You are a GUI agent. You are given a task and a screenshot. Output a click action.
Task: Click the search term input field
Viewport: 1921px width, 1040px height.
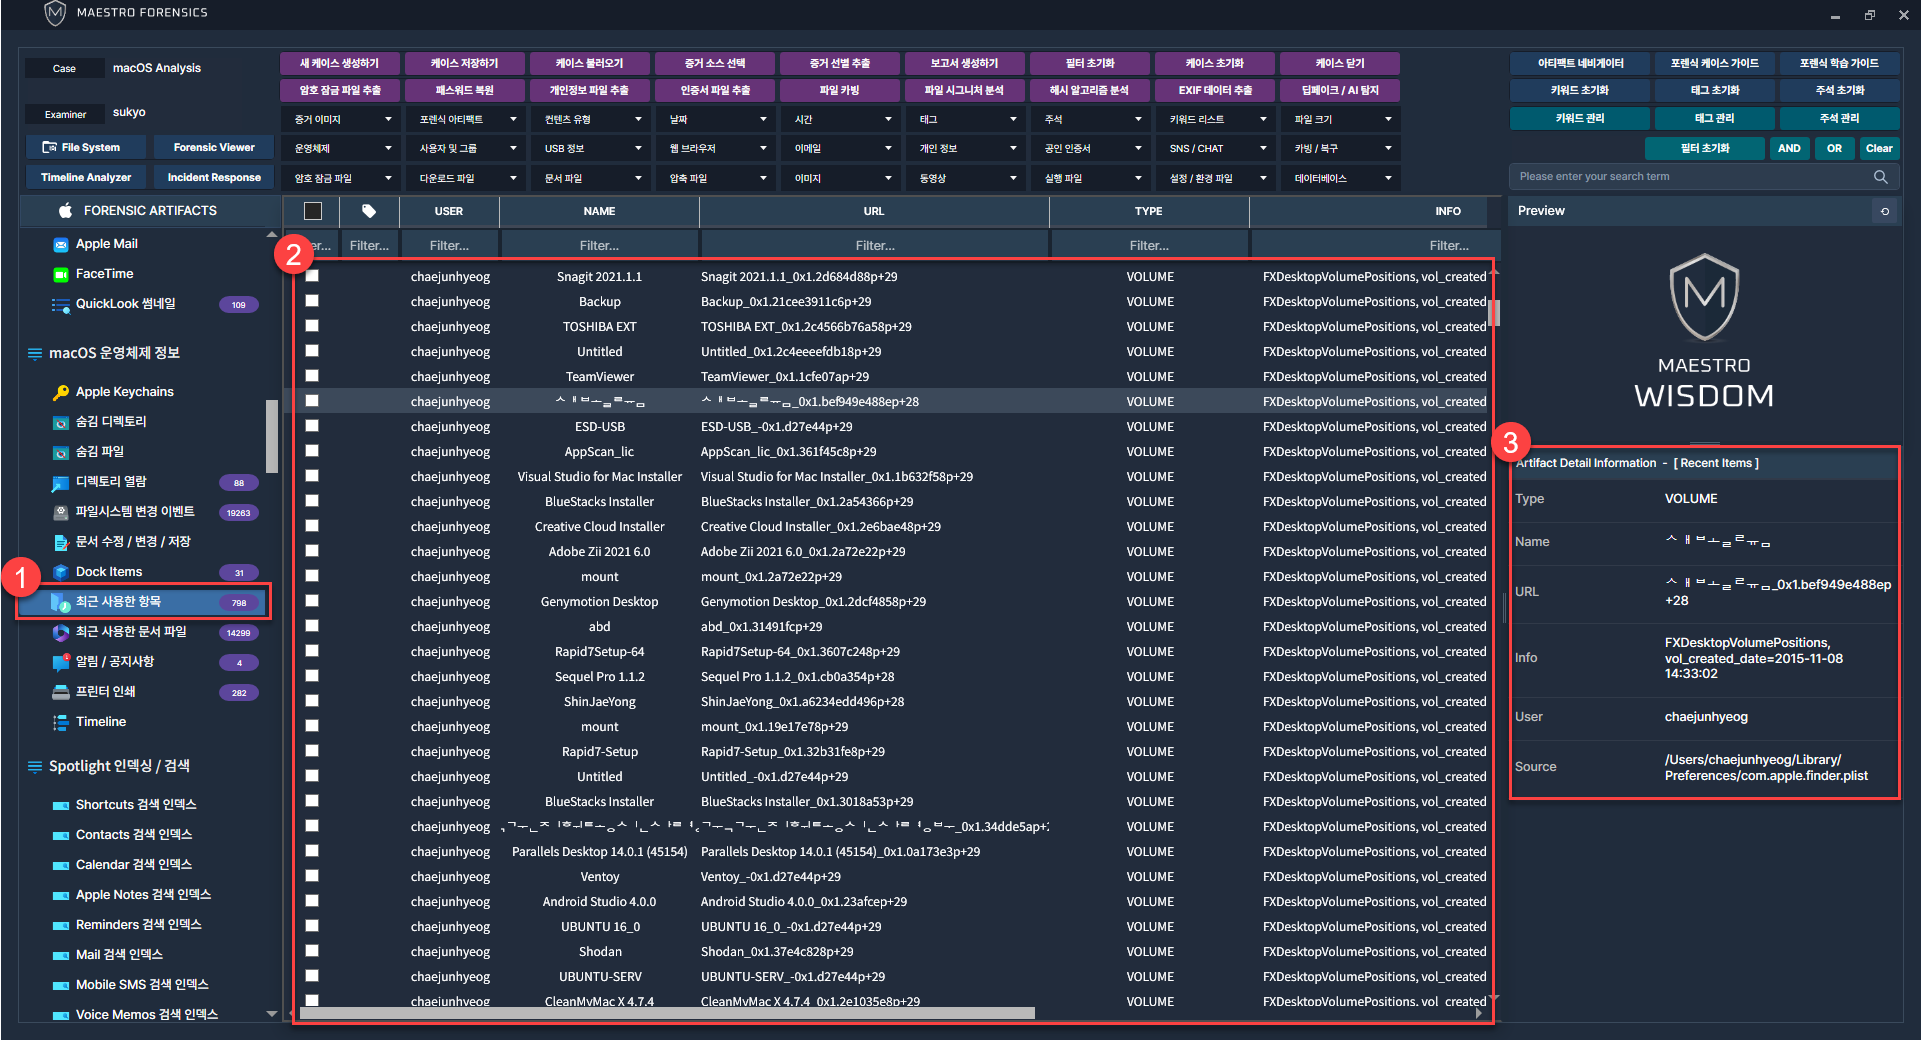(x=1690, y=177)
